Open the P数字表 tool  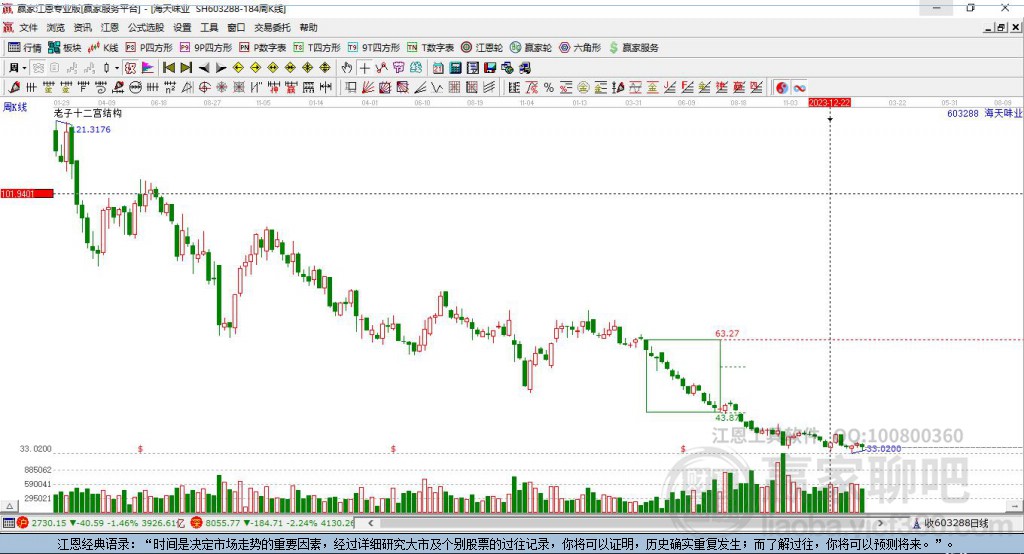[x=263, y=48]
